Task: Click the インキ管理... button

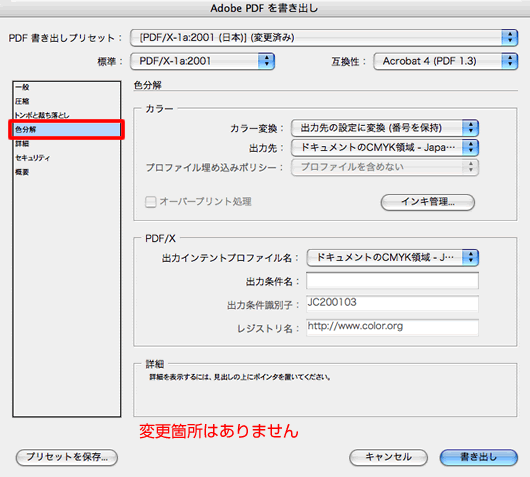Action: click(428, 202)
